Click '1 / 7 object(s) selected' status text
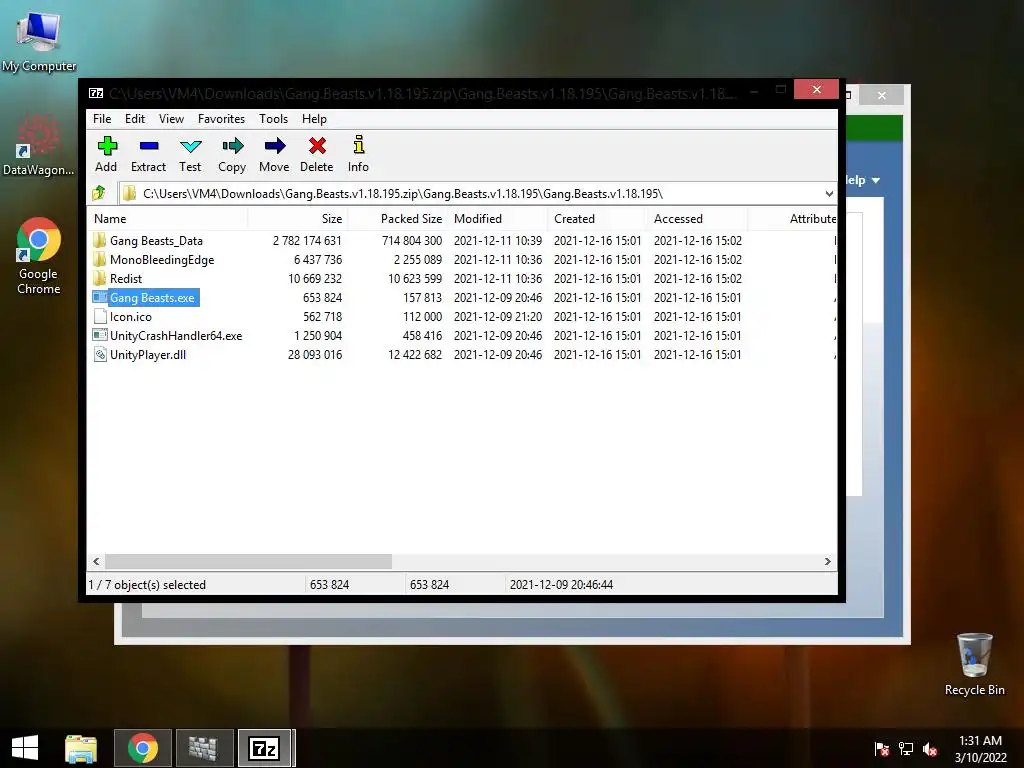Image resolution: width=1024 pixels, height=768 pixels. point(147,584)
